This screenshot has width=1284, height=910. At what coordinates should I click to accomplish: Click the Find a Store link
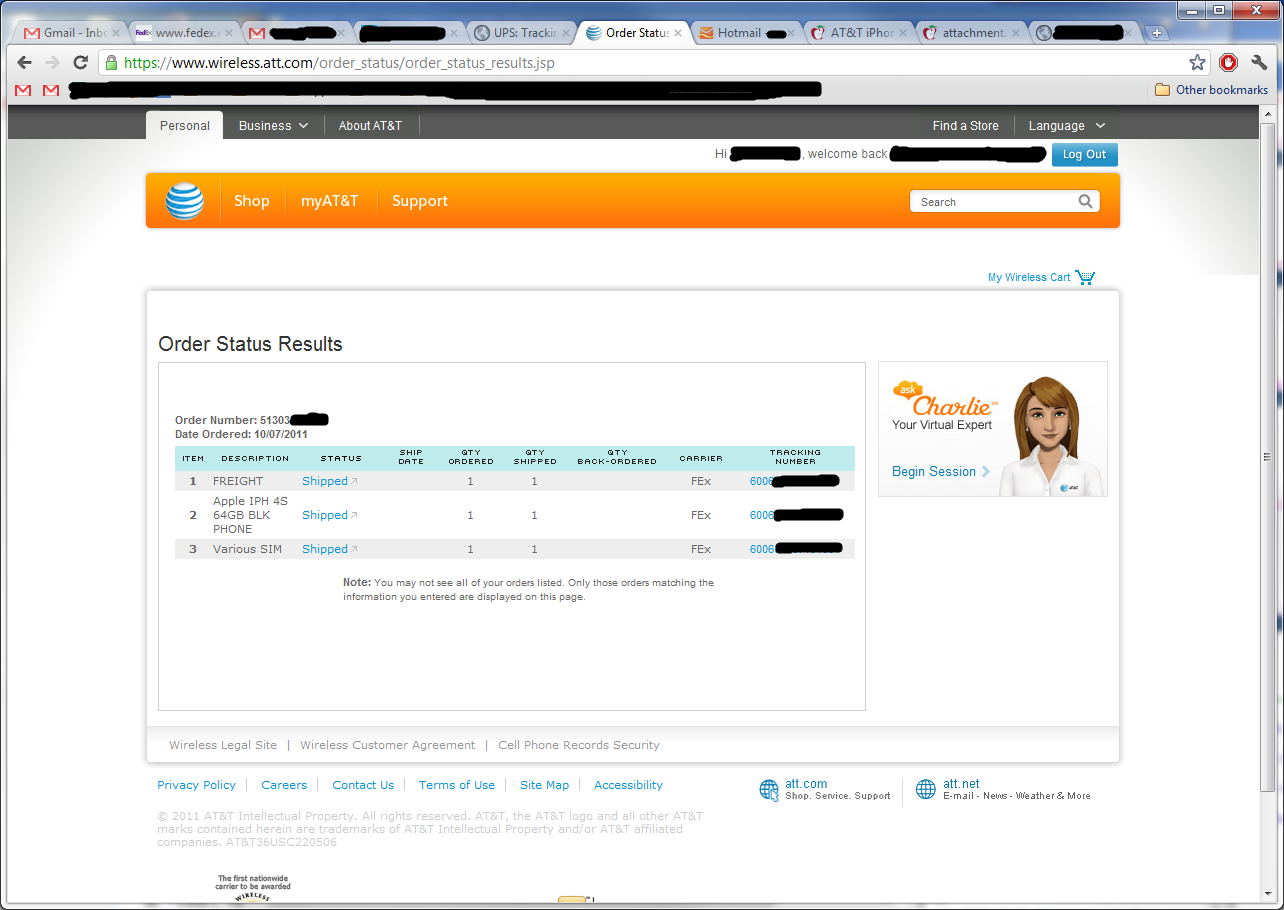coord(966,126)
